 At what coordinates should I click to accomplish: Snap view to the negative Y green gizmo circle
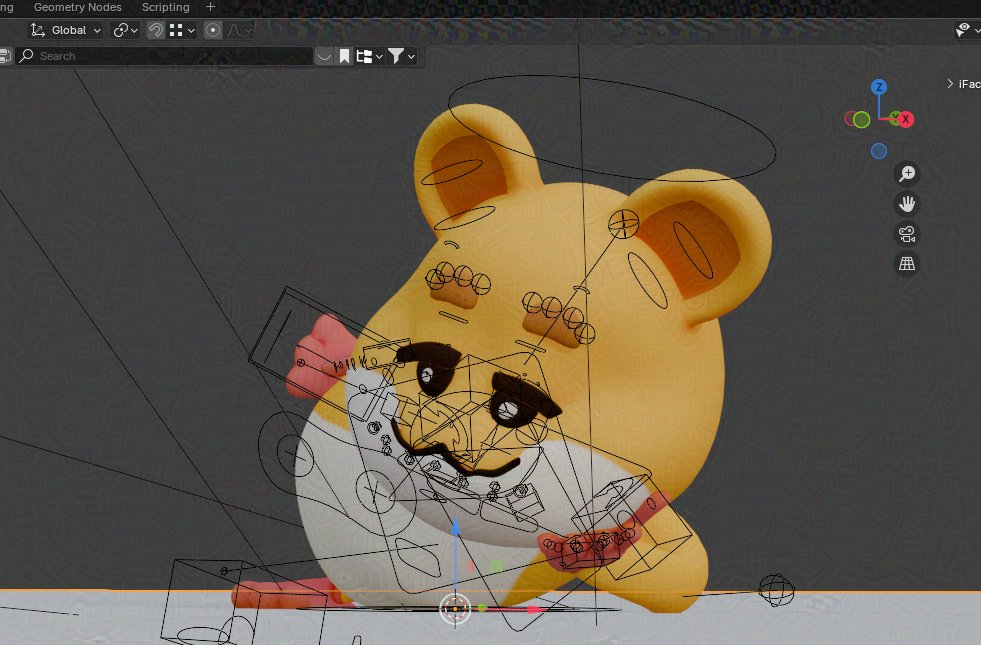(862, 119)
